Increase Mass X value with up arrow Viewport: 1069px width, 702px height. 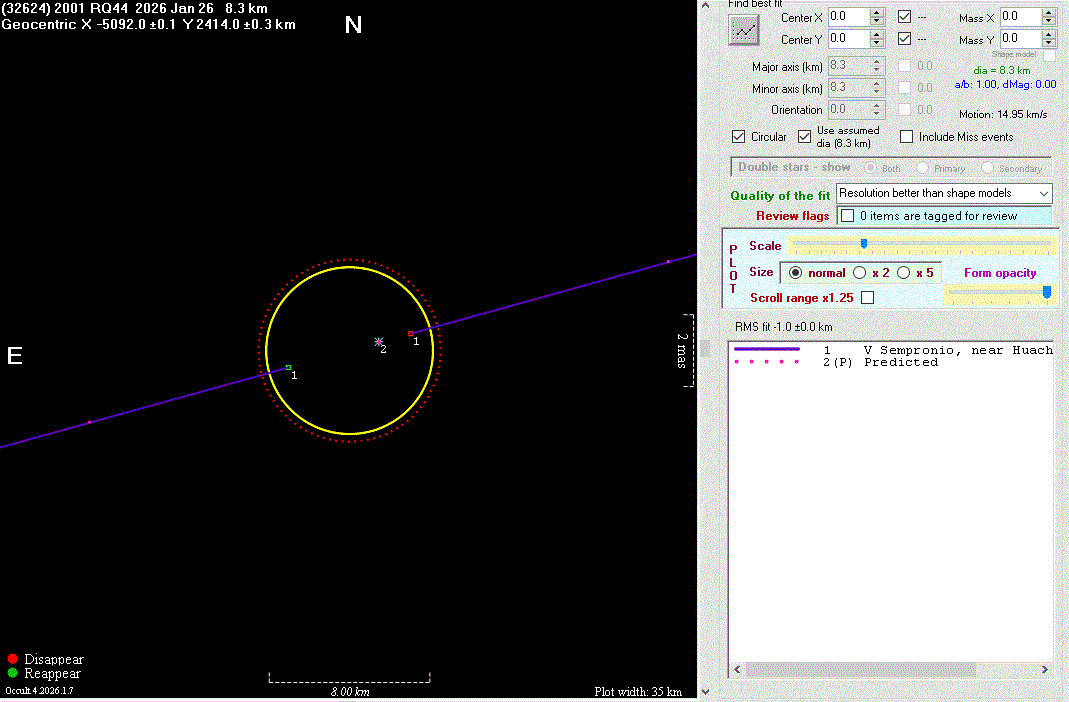(1049, 12)
